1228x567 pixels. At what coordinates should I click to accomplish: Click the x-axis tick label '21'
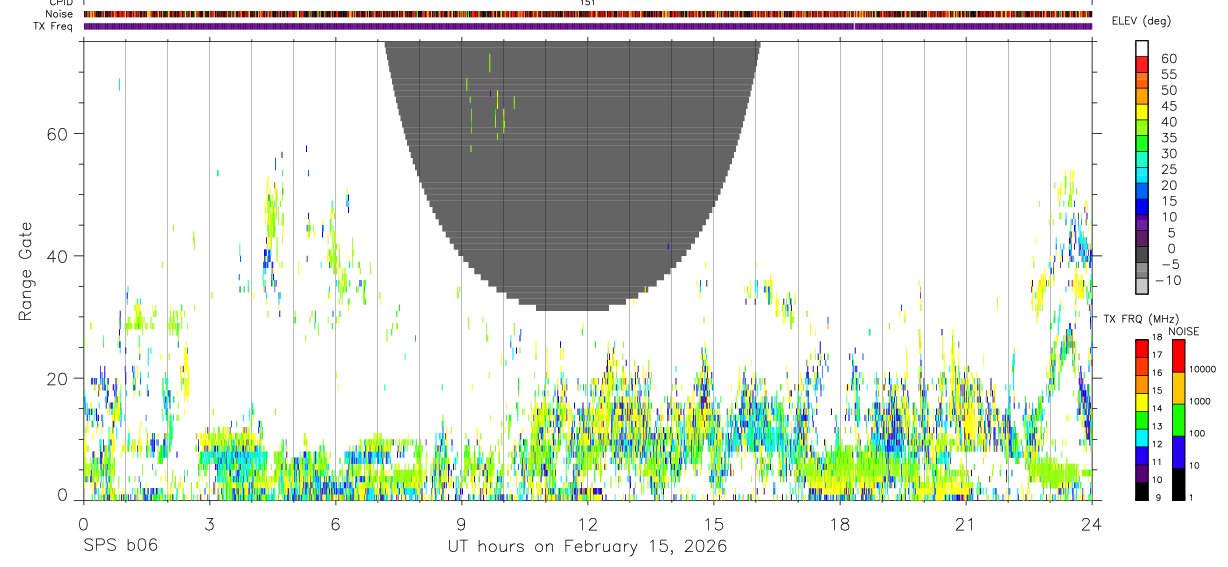pyautogui.click(x=965, y=524)
